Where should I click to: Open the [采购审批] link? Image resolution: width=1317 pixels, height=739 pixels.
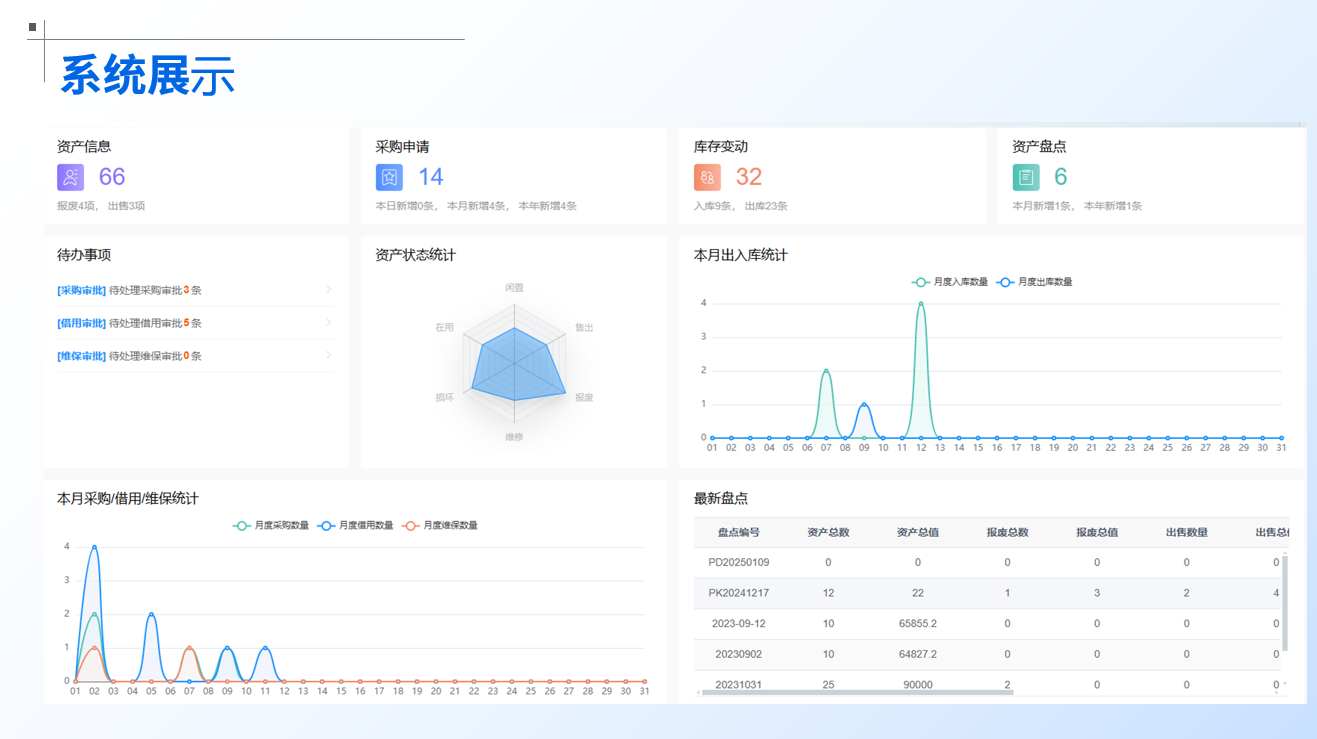(81, 290)
